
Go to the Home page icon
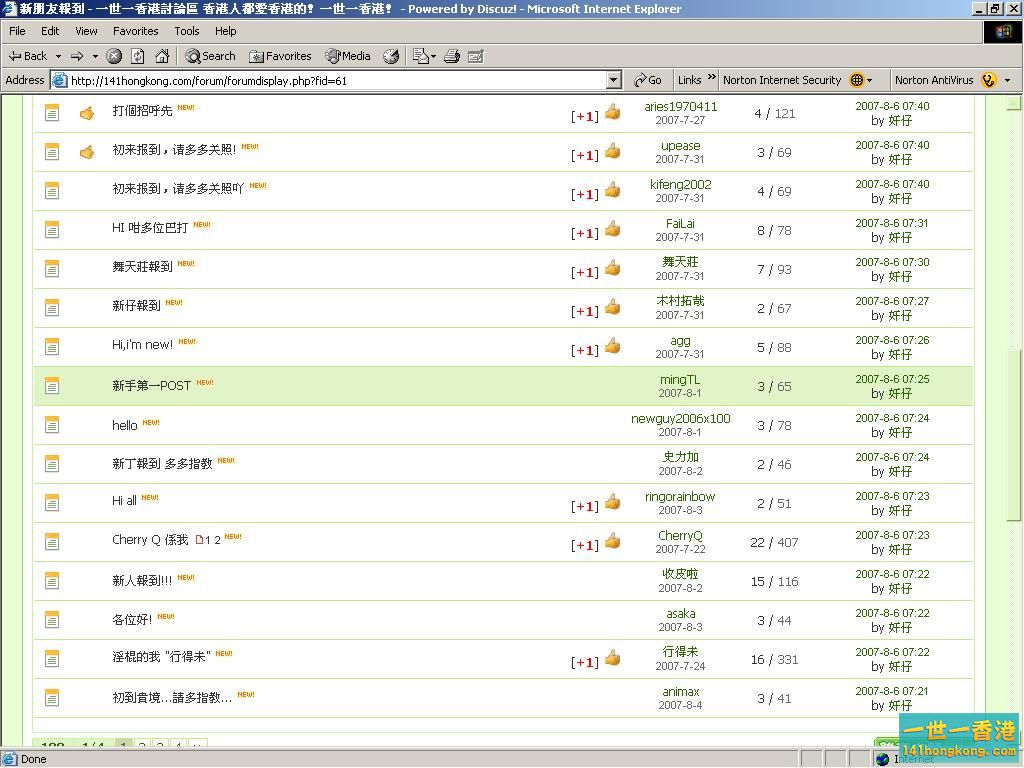click(161, 56)
